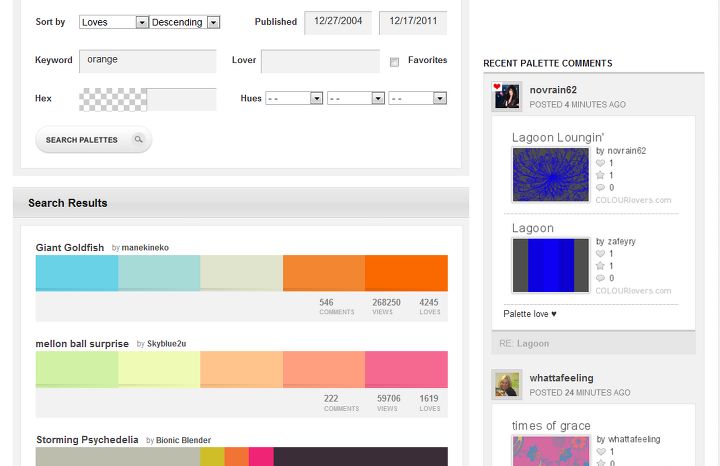The image size is (720, 466).
Task: Open the first Hues dropdown
Action: 294,98
